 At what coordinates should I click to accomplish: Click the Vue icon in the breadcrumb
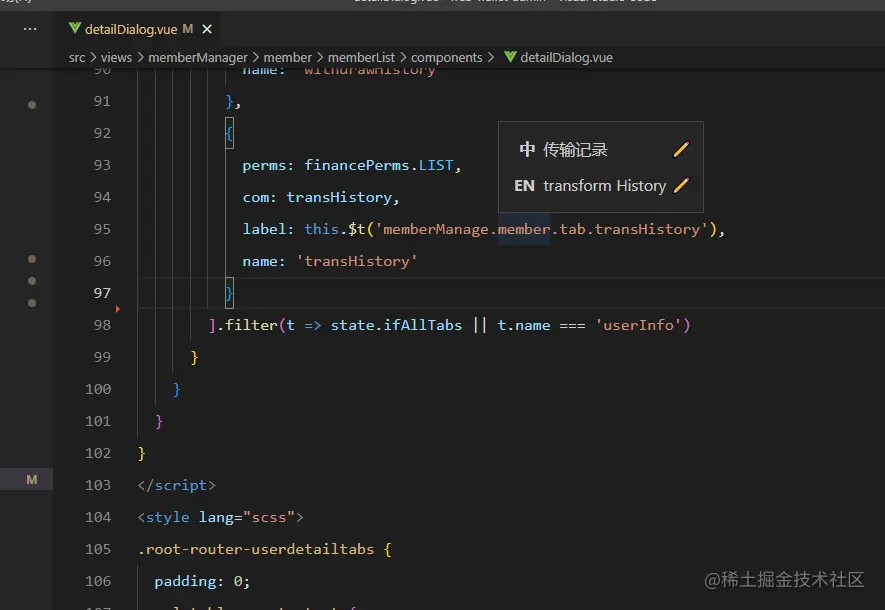click(x=510, y=57)
